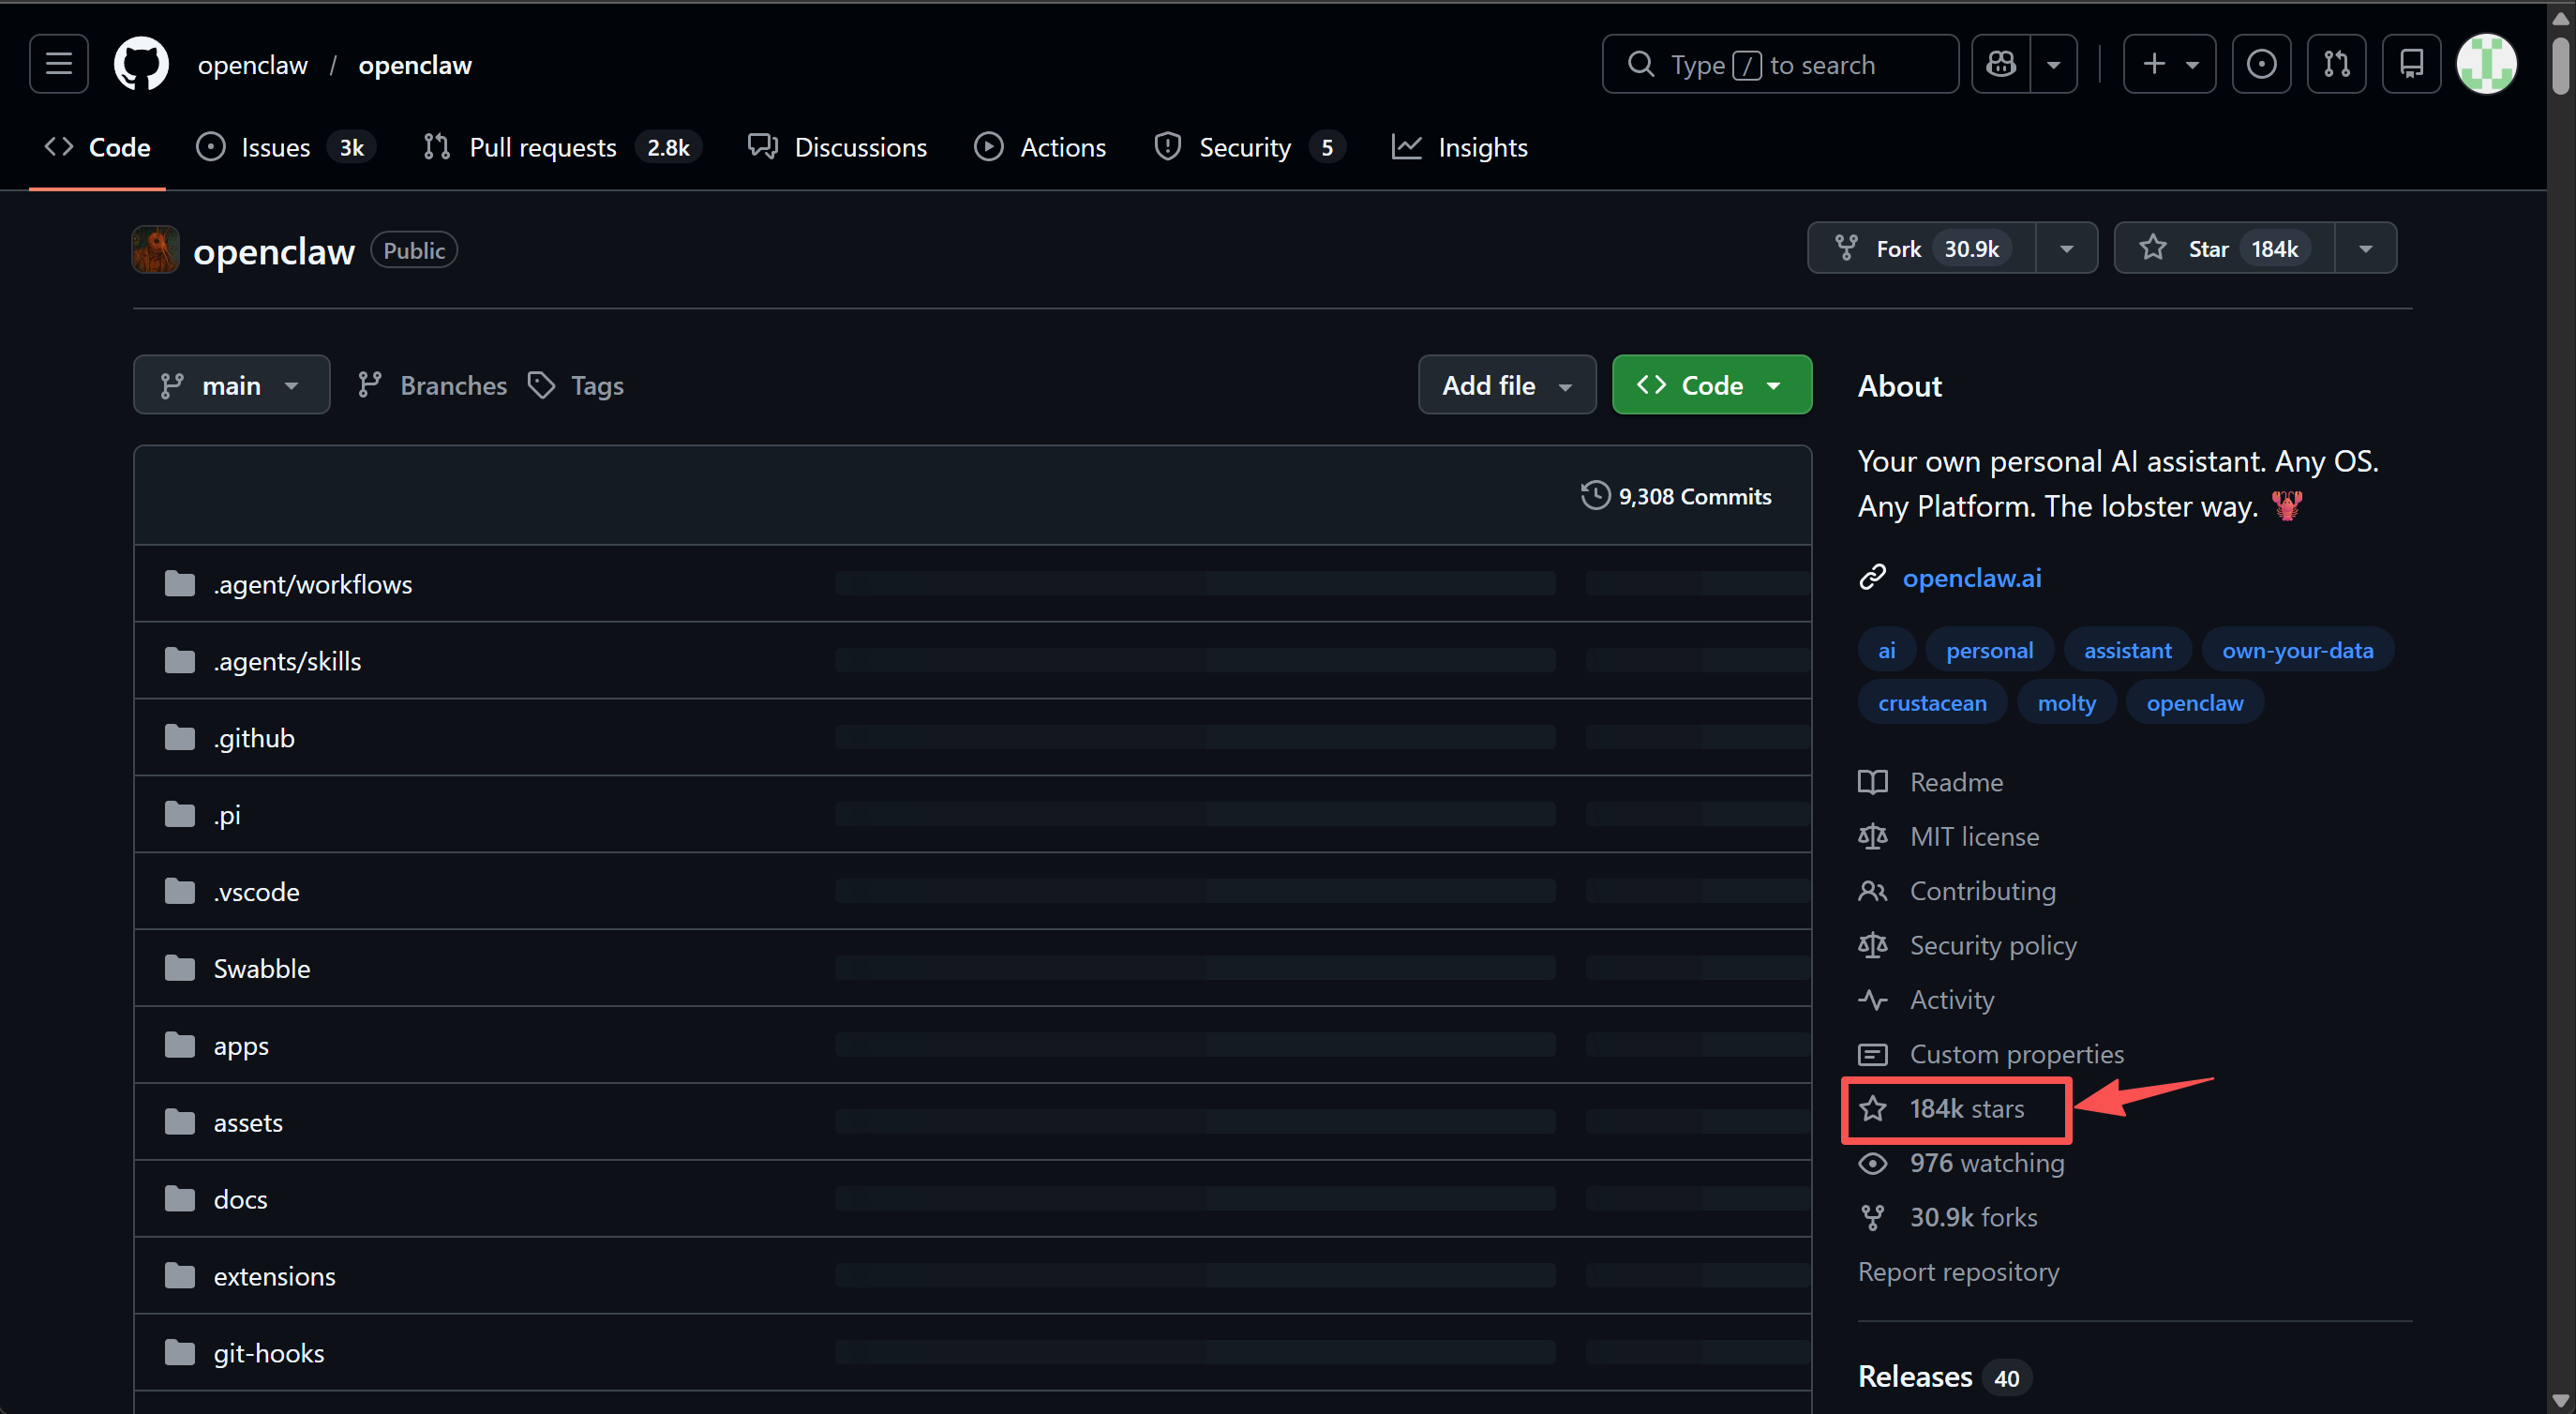
Task: Open the Insights tab
Action: pyautogui.click(x=1460, y=147)
